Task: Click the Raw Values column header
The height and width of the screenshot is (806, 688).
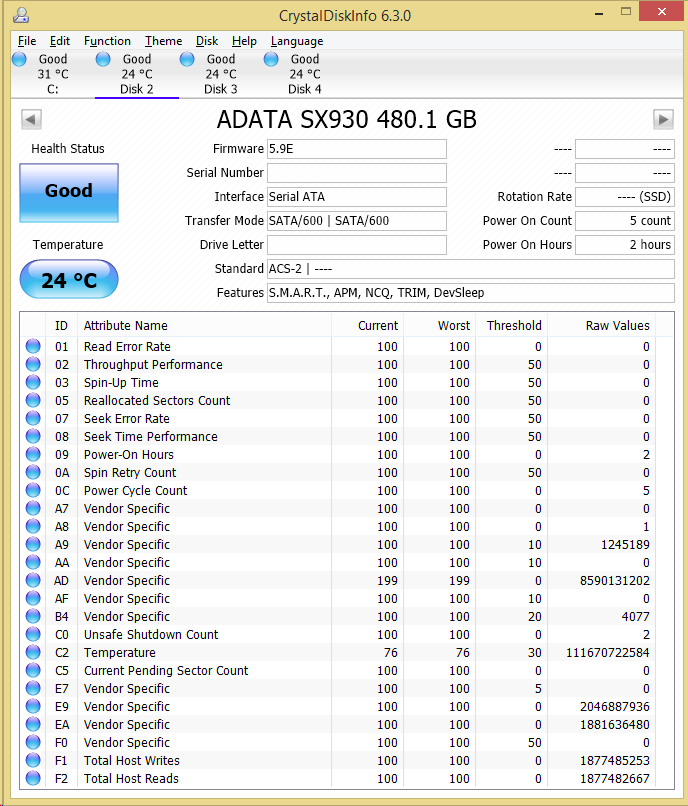Action: click(617, 326)
